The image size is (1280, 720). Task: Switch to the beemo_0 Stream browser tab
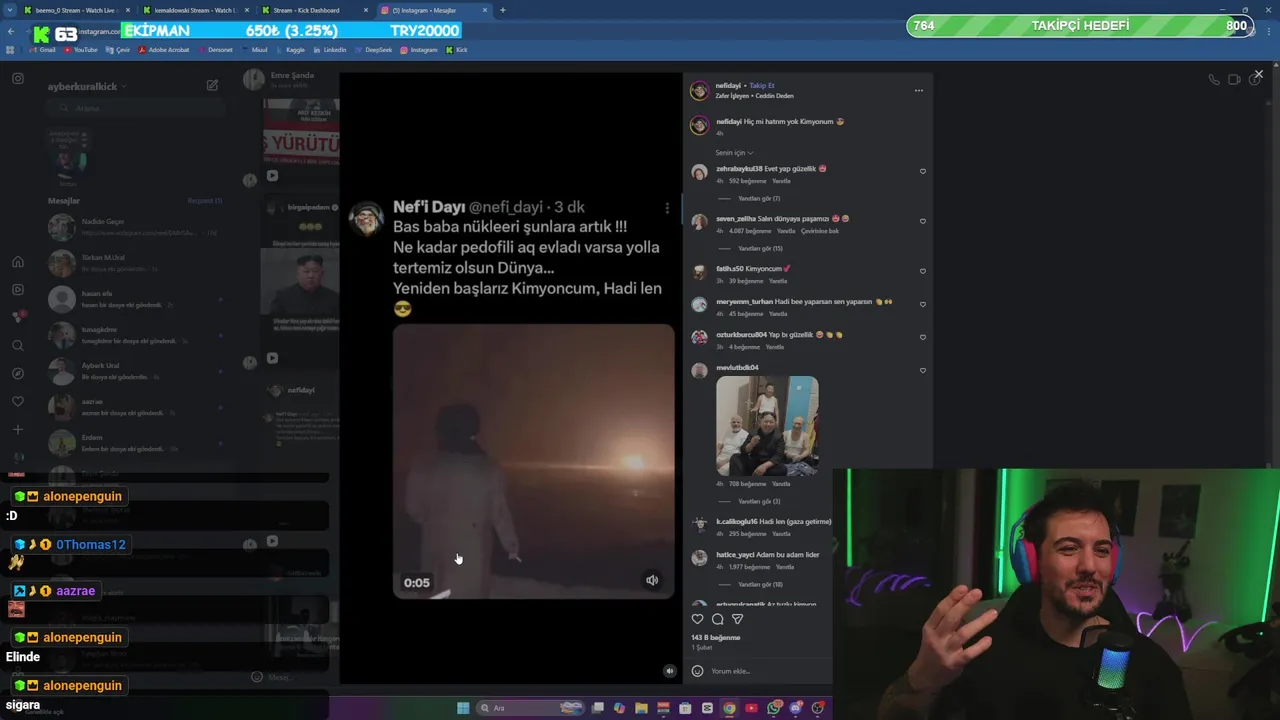point(76,10)
